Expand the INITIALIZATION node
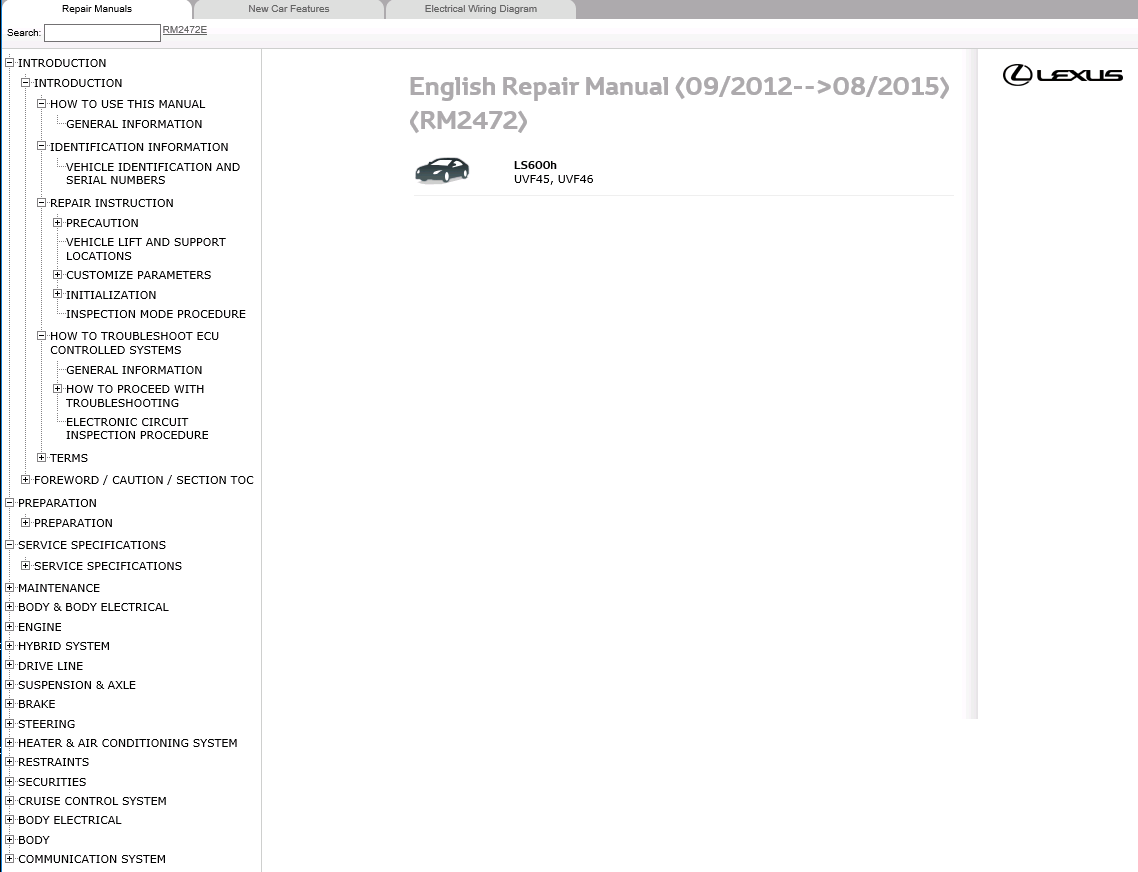This screenshot has width=1138, height=872. pos(57,294)
